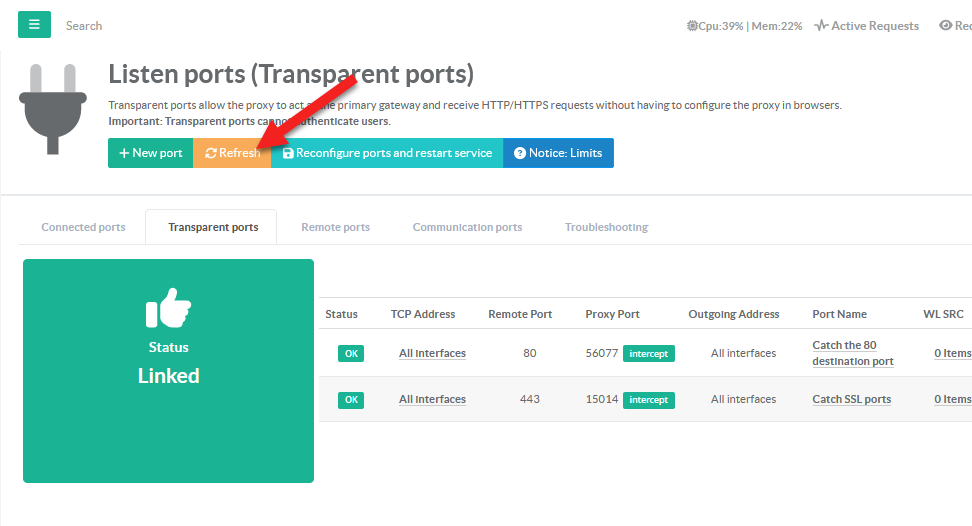Open the Notice: Limits button

558,153
